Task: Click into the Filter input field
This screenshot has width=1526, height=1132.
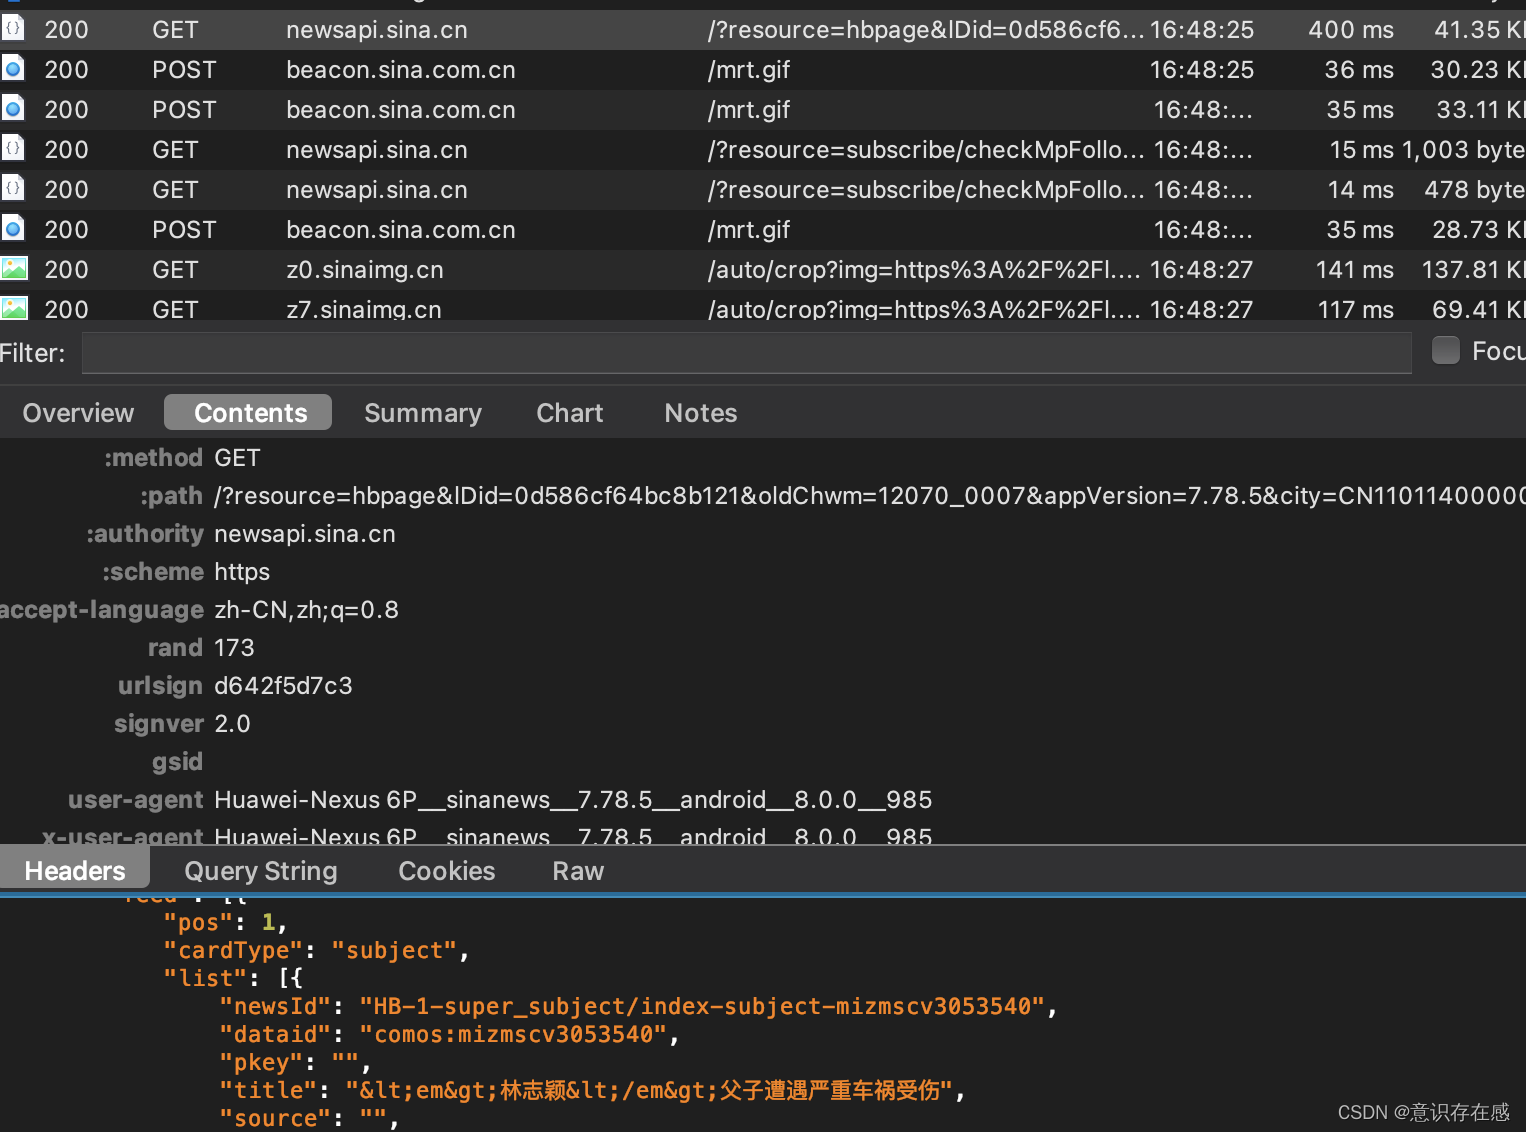Action: (x=746, y=353)
